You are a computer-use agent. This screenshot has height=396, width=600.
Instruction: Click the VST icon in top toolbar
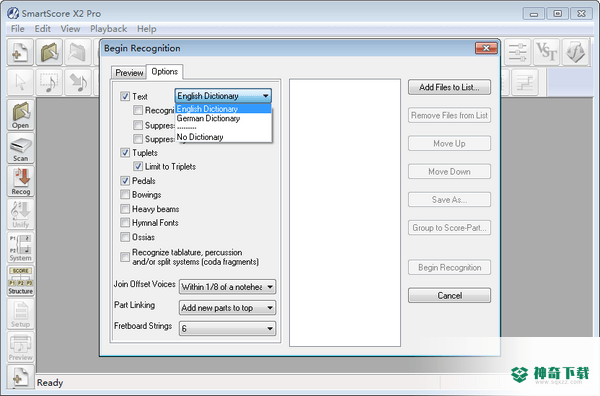pos(546,52)
